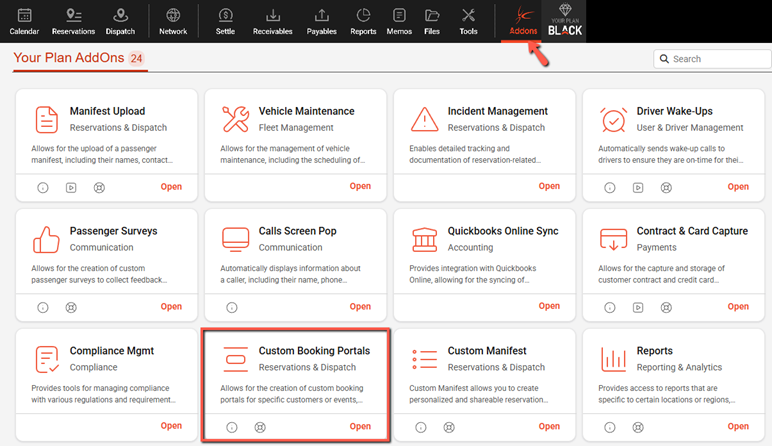Click Open on Quickbooks Online Sync
This screenshot has height=446, width=772.
pos(549,306)
